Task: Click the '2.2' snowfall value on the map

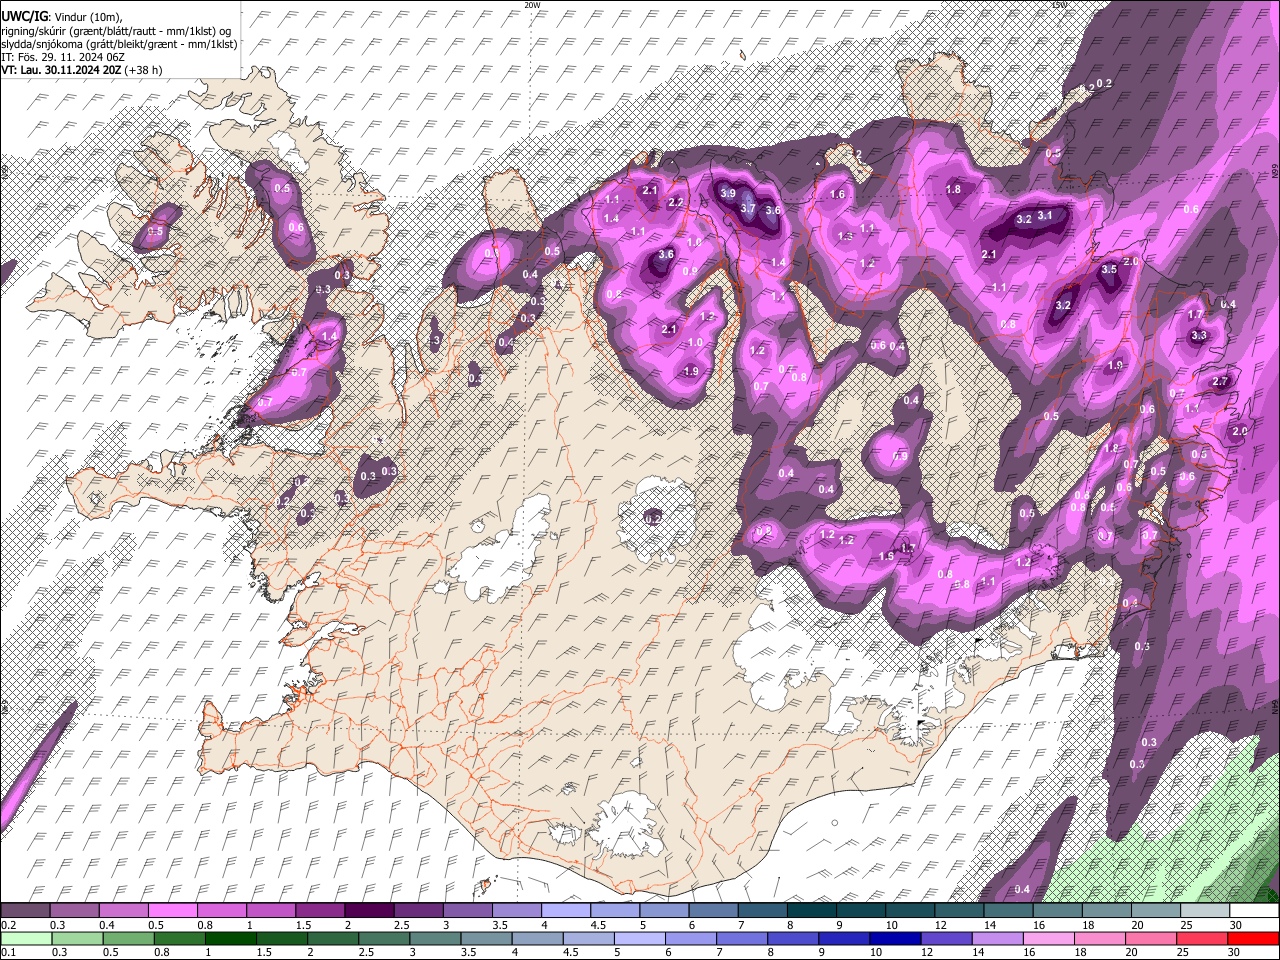Action: (x=675, y=203)
